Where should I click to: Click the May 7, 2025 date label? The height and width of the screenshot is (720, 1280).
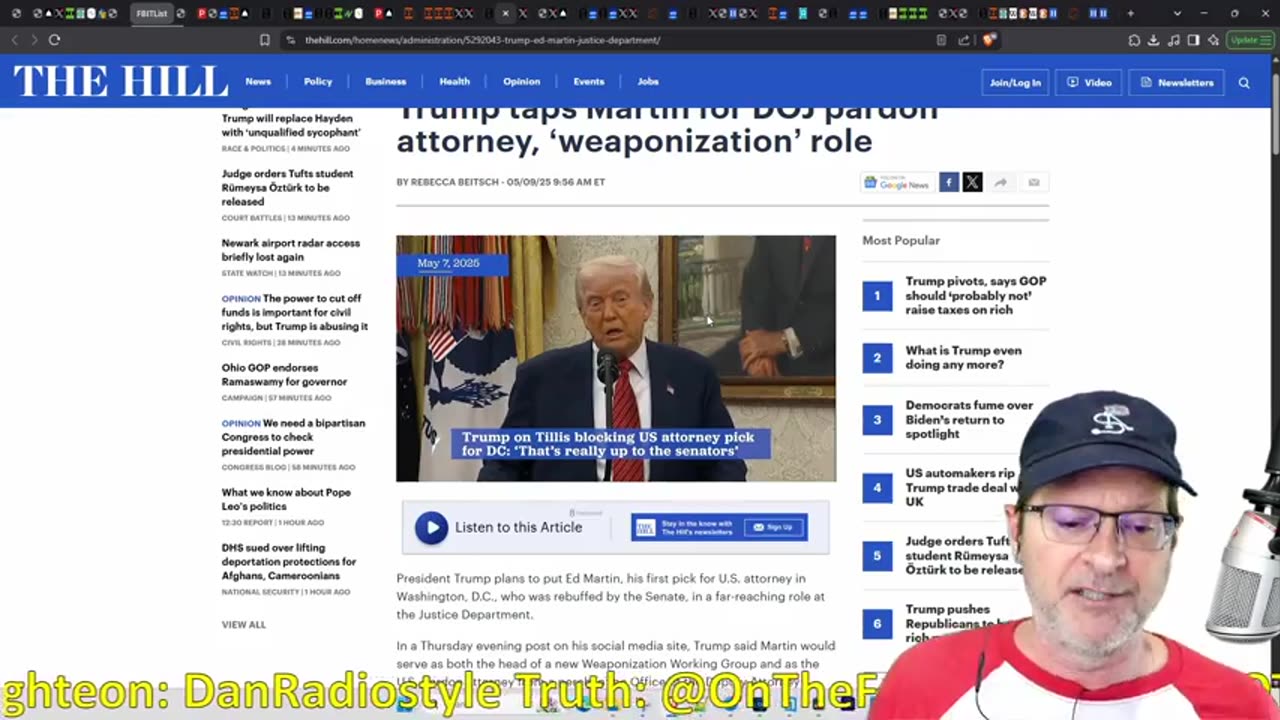click(x=448, y=263)
